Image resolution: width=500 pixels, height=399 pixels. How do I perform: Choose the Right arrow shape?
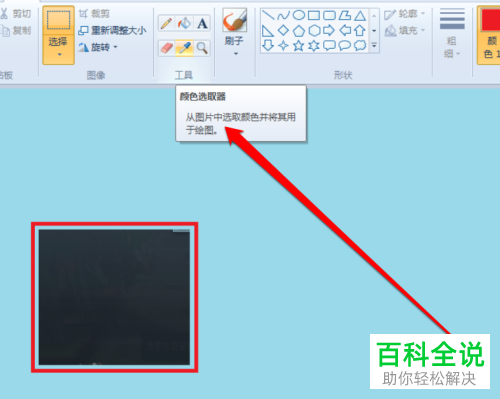click(x=329, y=31)
